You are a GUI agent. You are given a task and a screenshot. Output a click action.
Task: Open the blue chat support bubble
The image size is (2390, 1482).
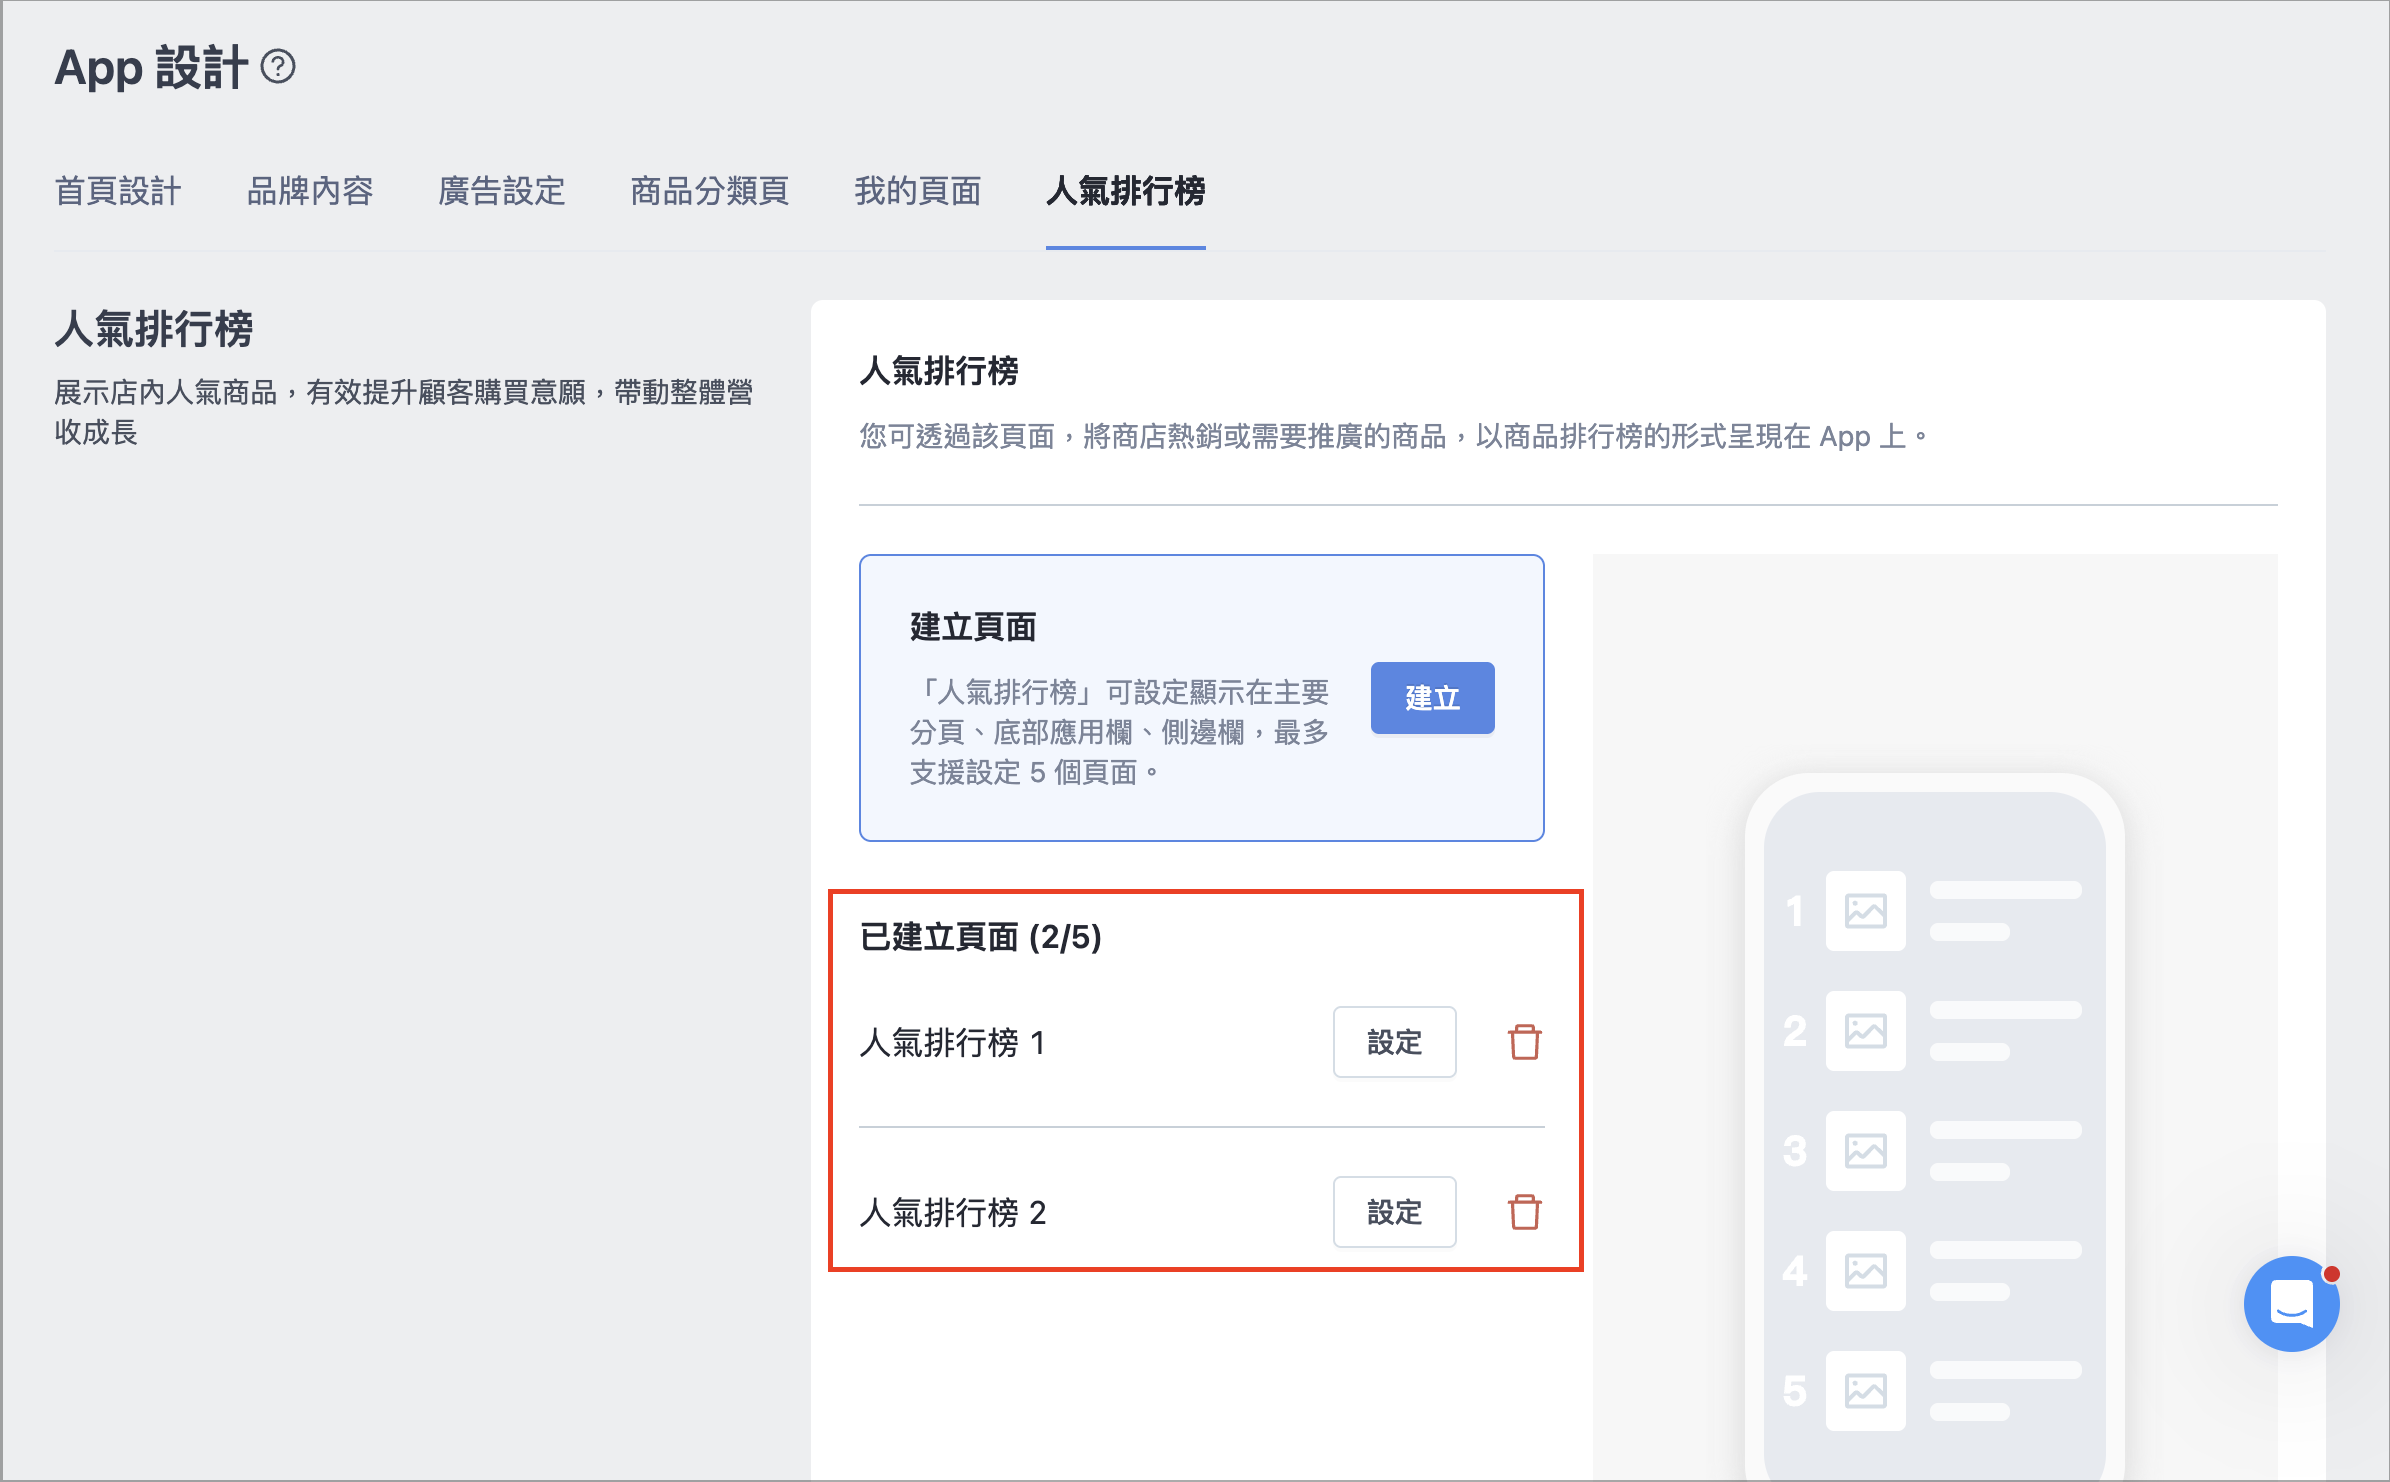pos(2291,1304)
